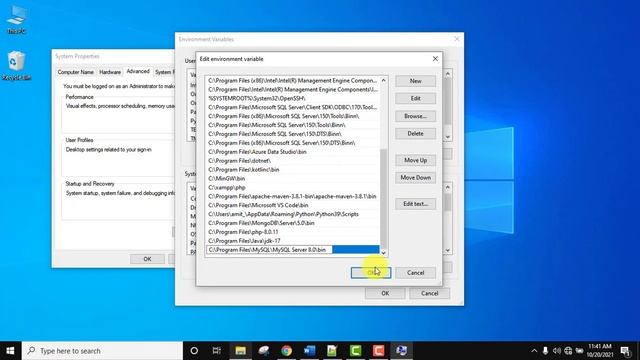Click the Edit button beside the path list
Viewport: 640px width, 360px height.
pos(415,98)
